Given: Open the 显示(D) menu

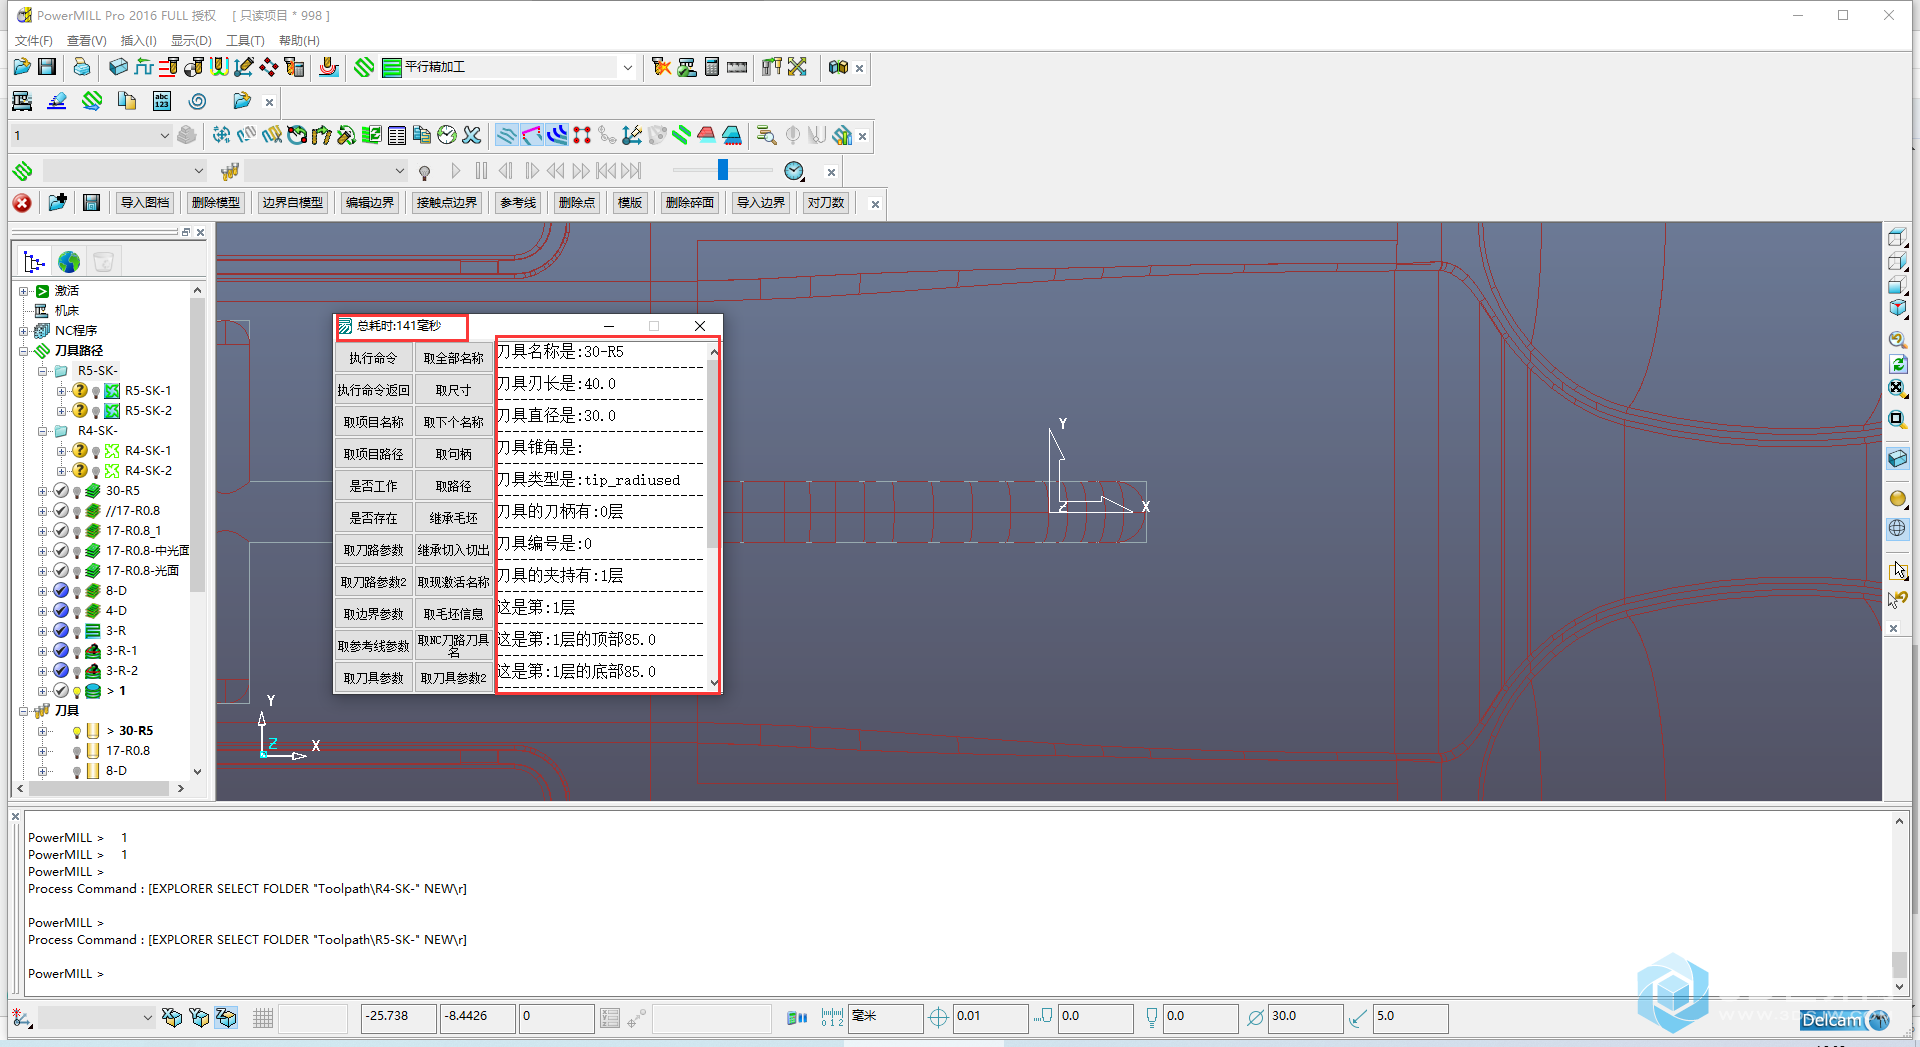Looking at the screenshot, I should coord(191,41).
